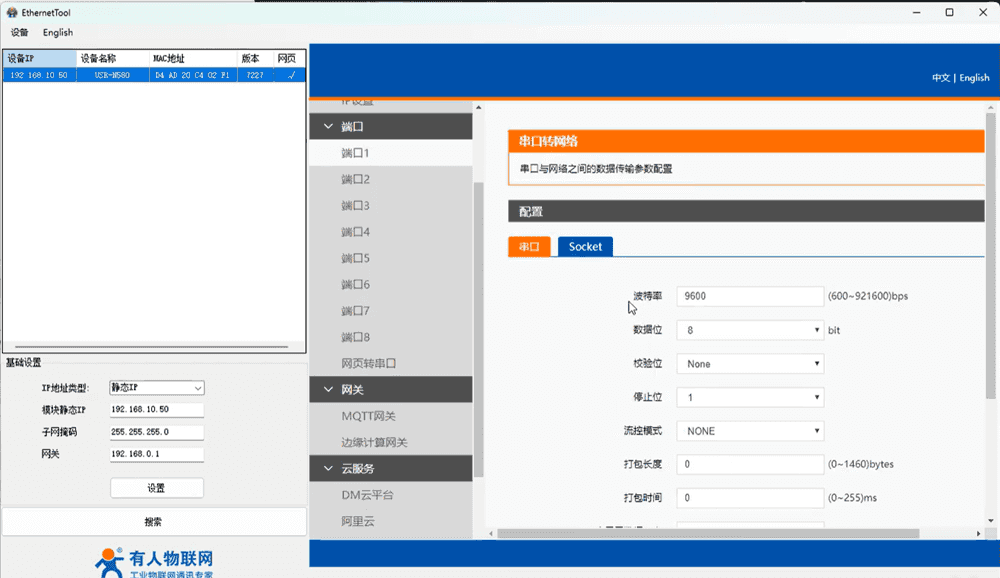Collapse the 云服务 sidebar section
This screenshot has width=1000, height=578.
[328, 468]
